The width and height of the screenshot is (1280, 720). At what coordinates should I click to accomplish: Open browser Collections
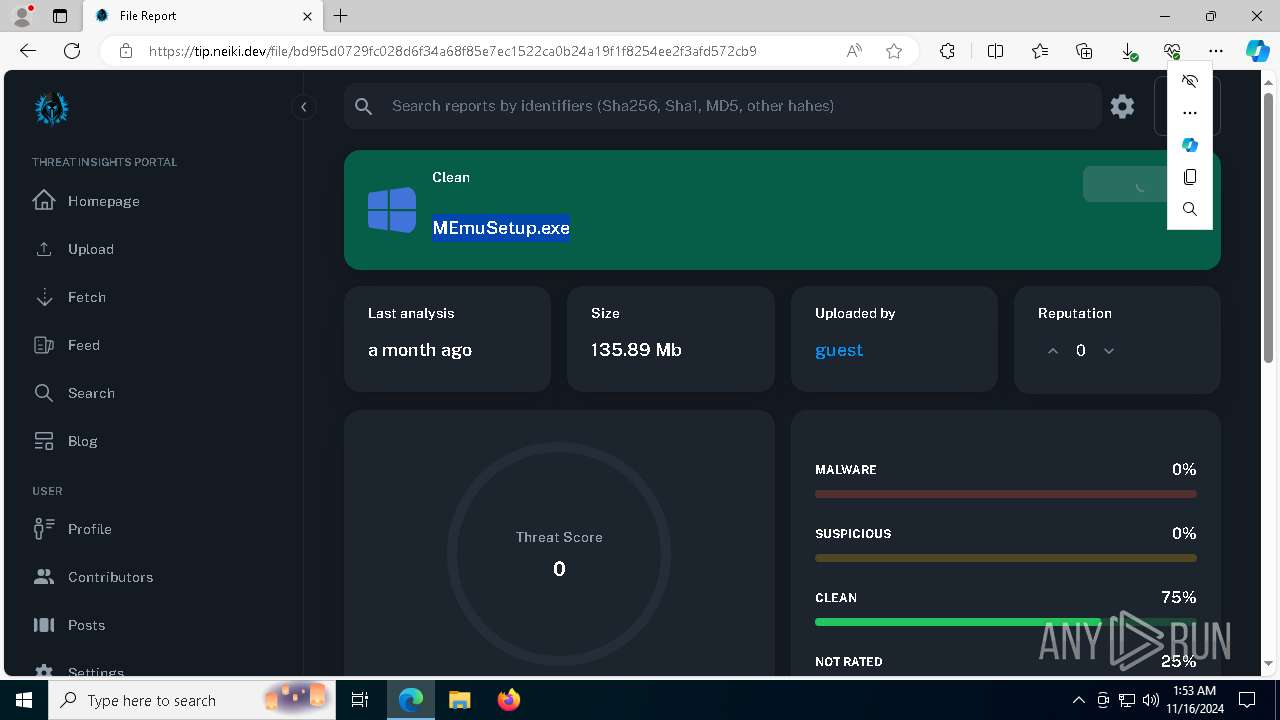[1084, 51]
